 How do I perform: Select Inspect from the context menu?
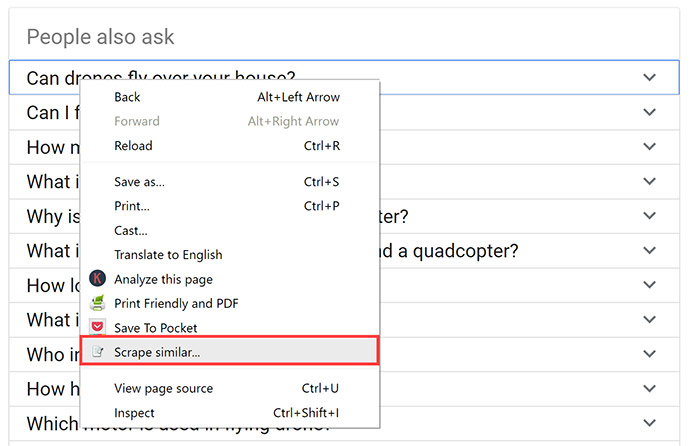coord(134,413)
